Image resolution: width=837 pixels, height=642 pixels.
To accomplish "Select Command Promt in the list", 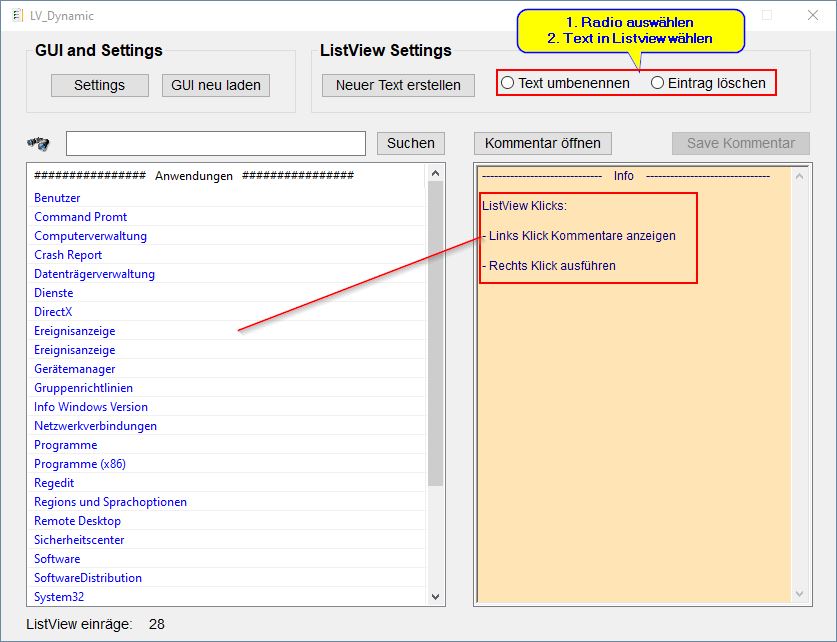I will point(81,217).
